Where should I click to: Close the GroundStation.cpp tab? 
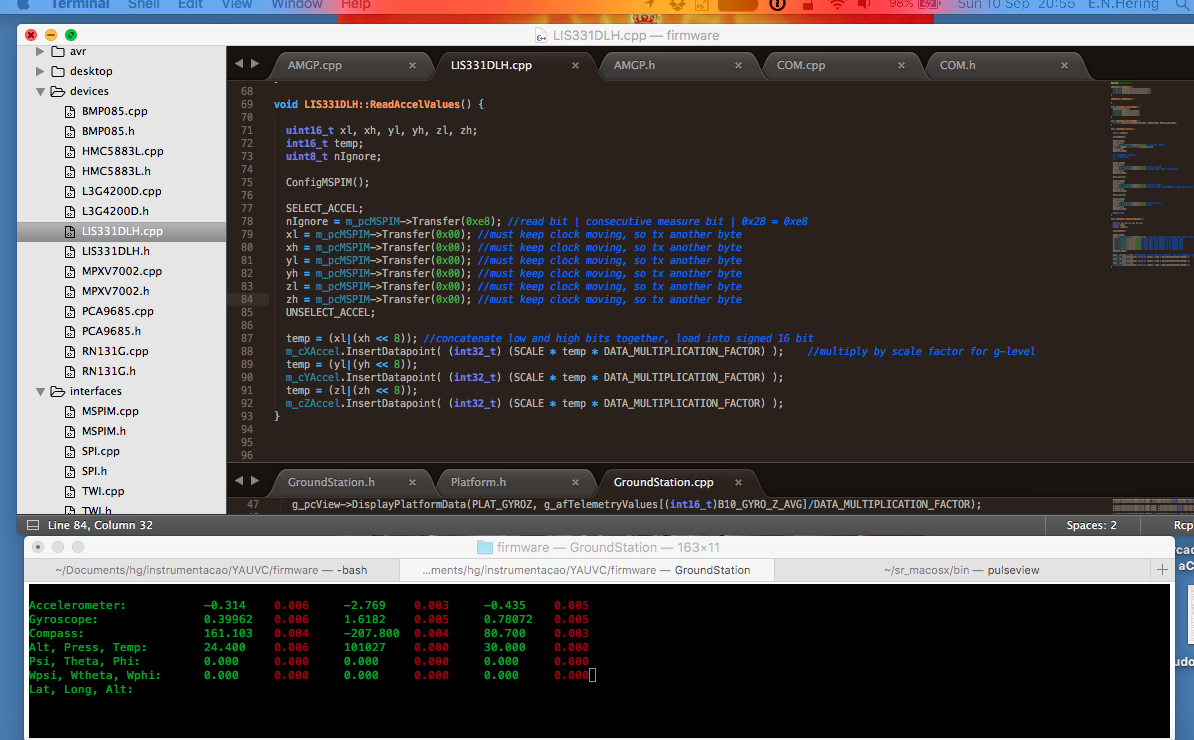738,483
